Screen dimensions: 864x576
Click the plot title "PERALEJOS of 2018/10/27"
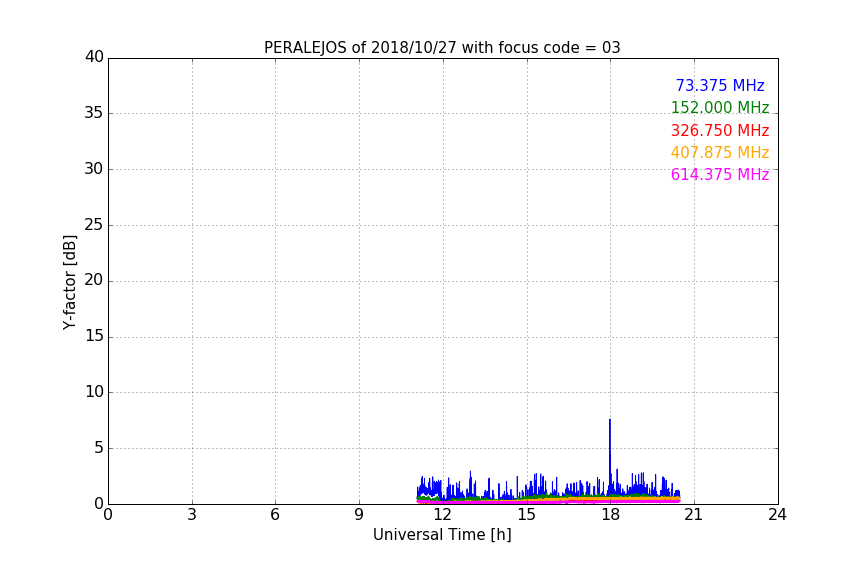tap(442, 48)
